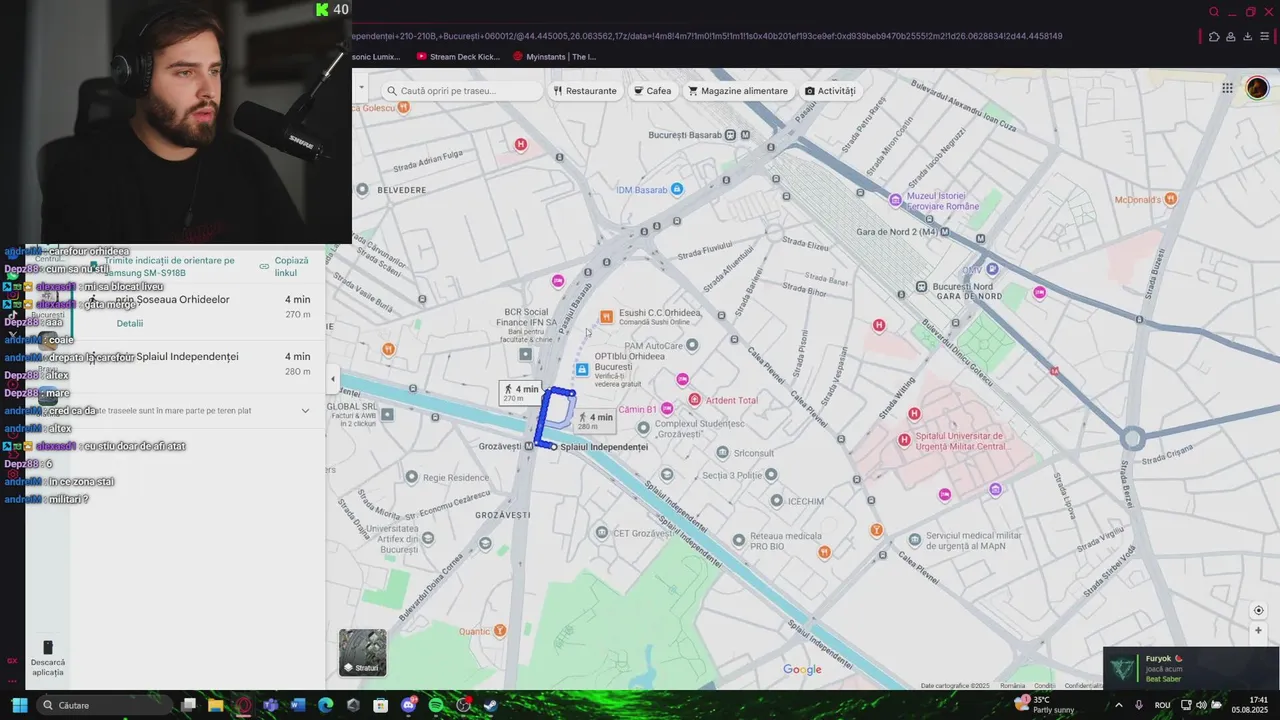Click the taskbar Căutare search box
Viewport: 1280px width, 720px height.
pos(105,705)
